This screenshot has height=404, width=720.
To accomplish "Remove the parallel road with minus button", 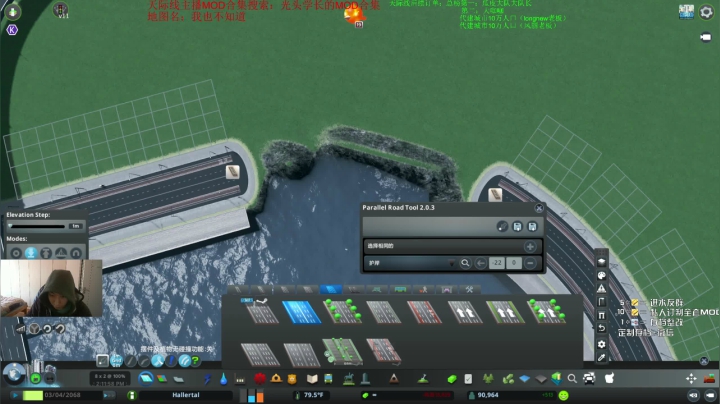I will click(x=530, y=263).
